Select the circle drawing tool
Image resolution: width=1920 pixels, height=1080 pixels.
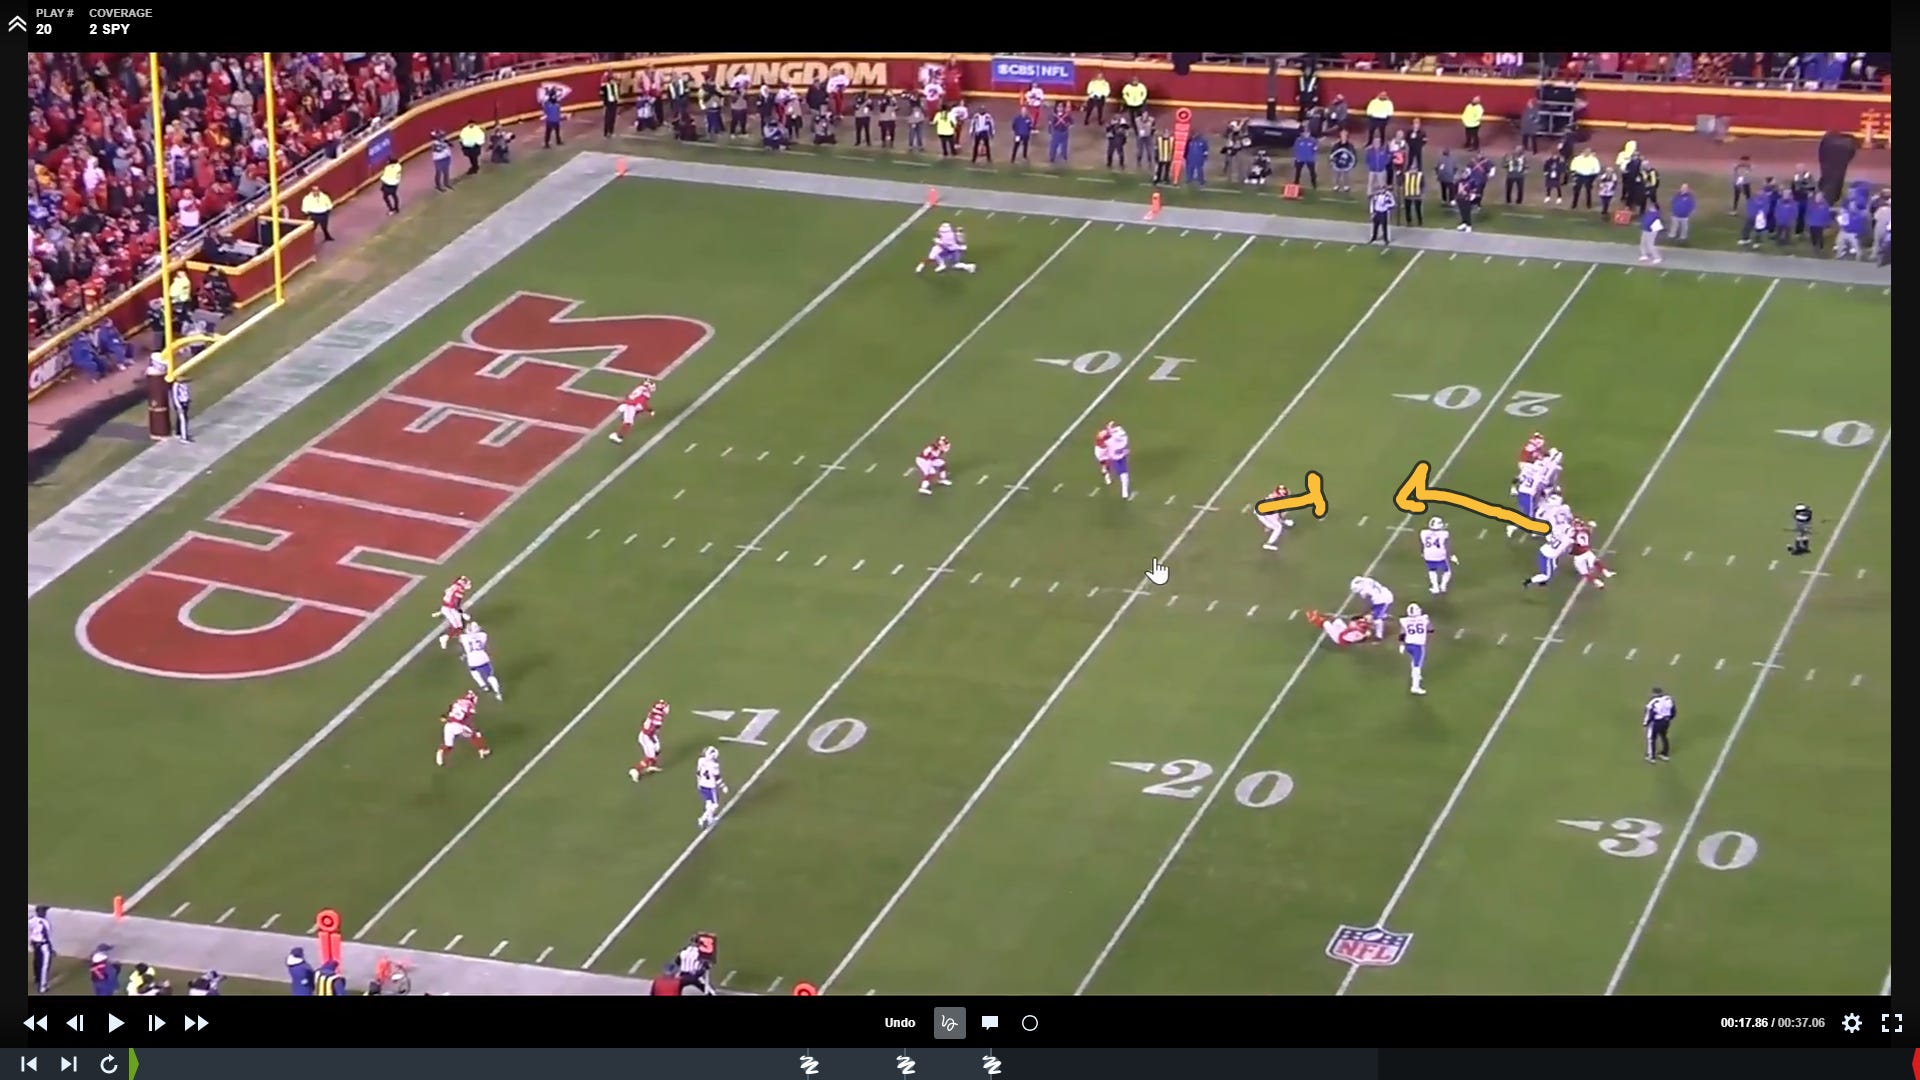[1030, 1023]
